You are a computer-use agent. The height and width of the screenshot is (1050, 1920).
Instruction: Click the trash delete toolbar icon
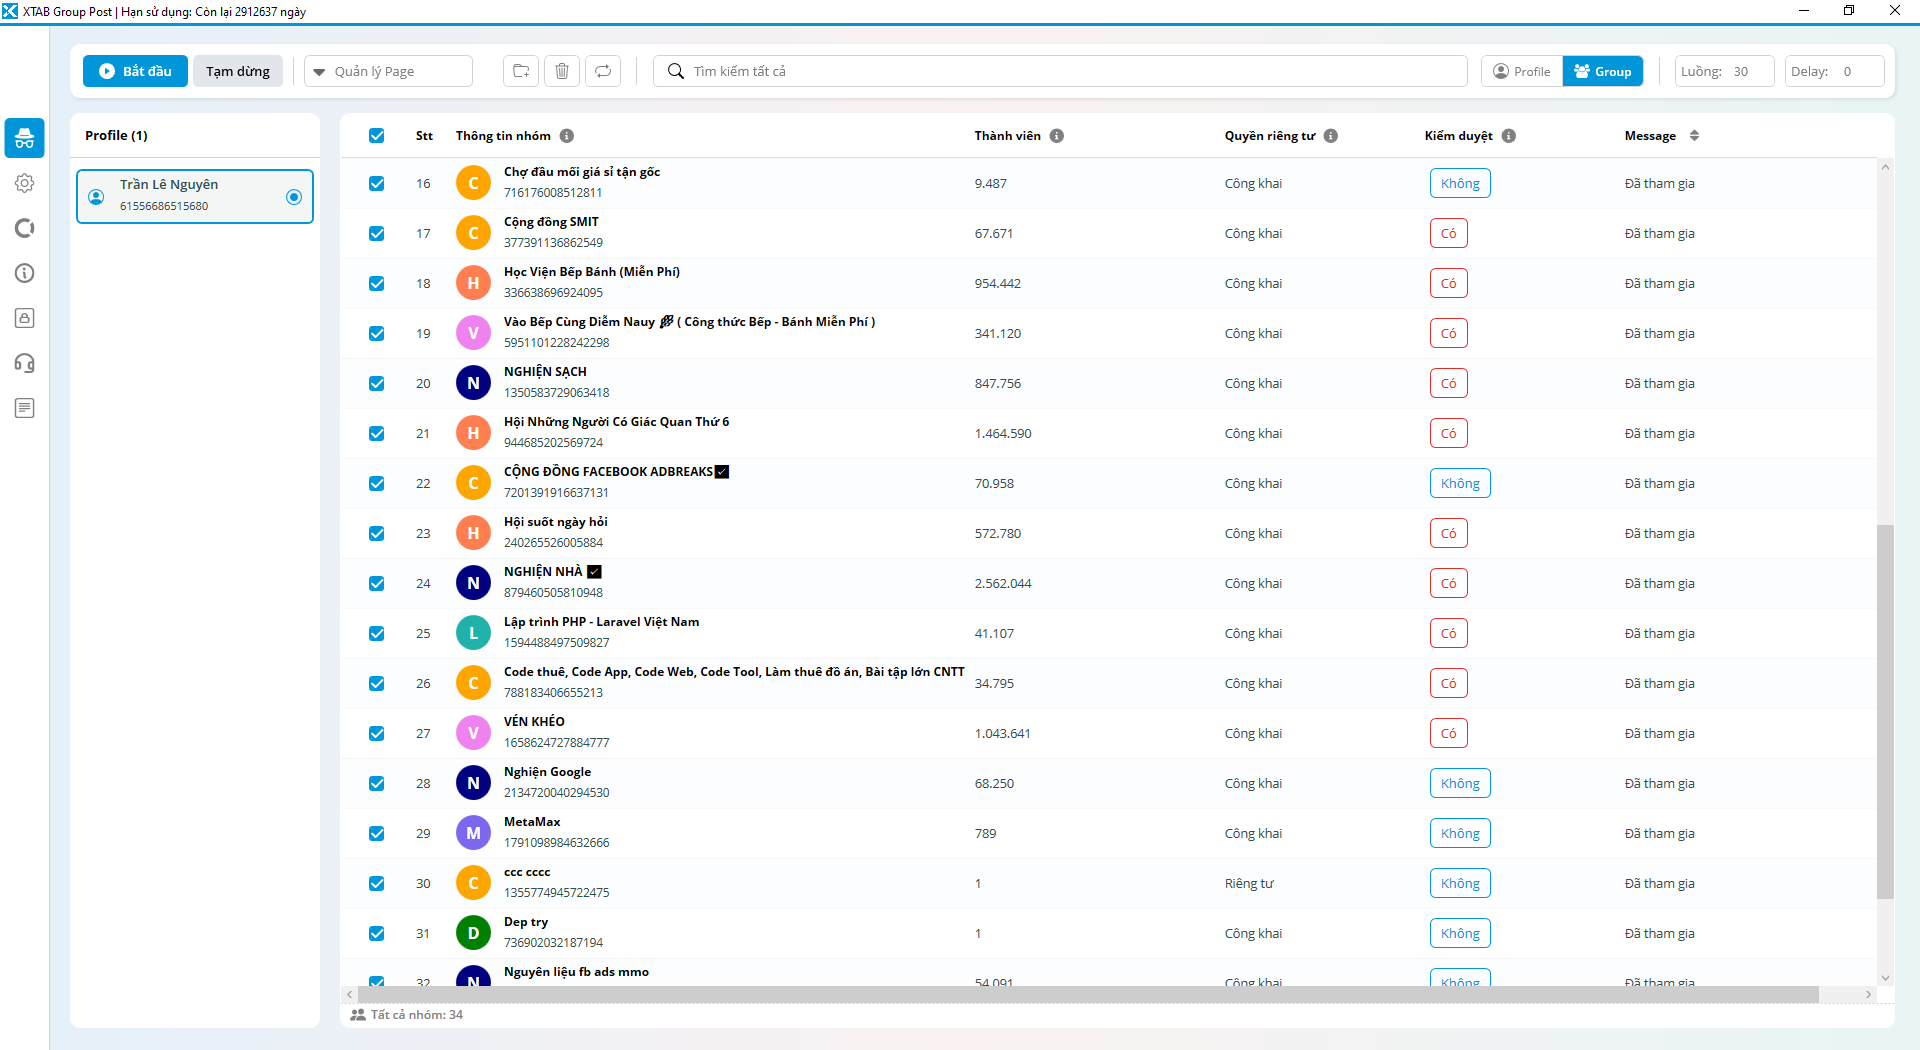(562, 71)
